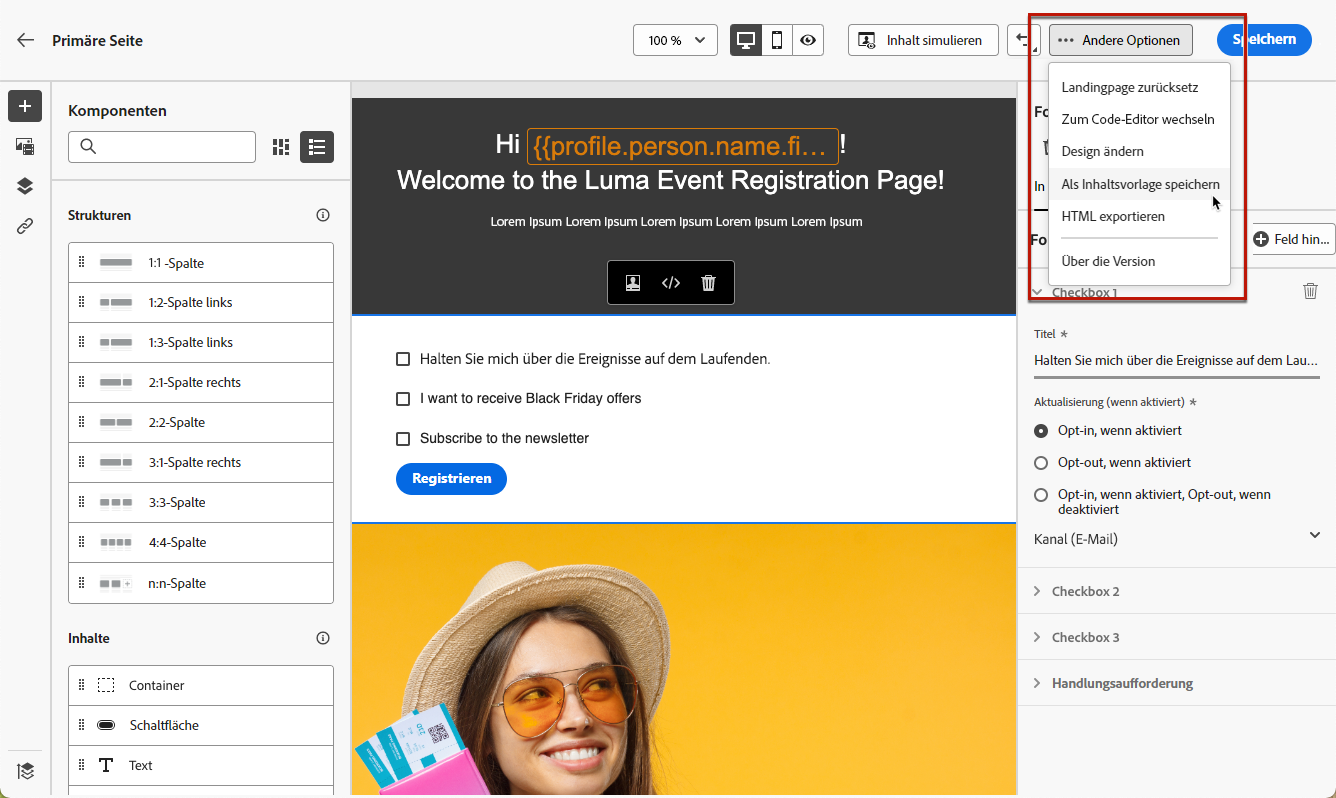The width and height of the screenshot is (1336, 798).
Task: Expand the Checkbox 3 section
Action: click(1177, 637)
